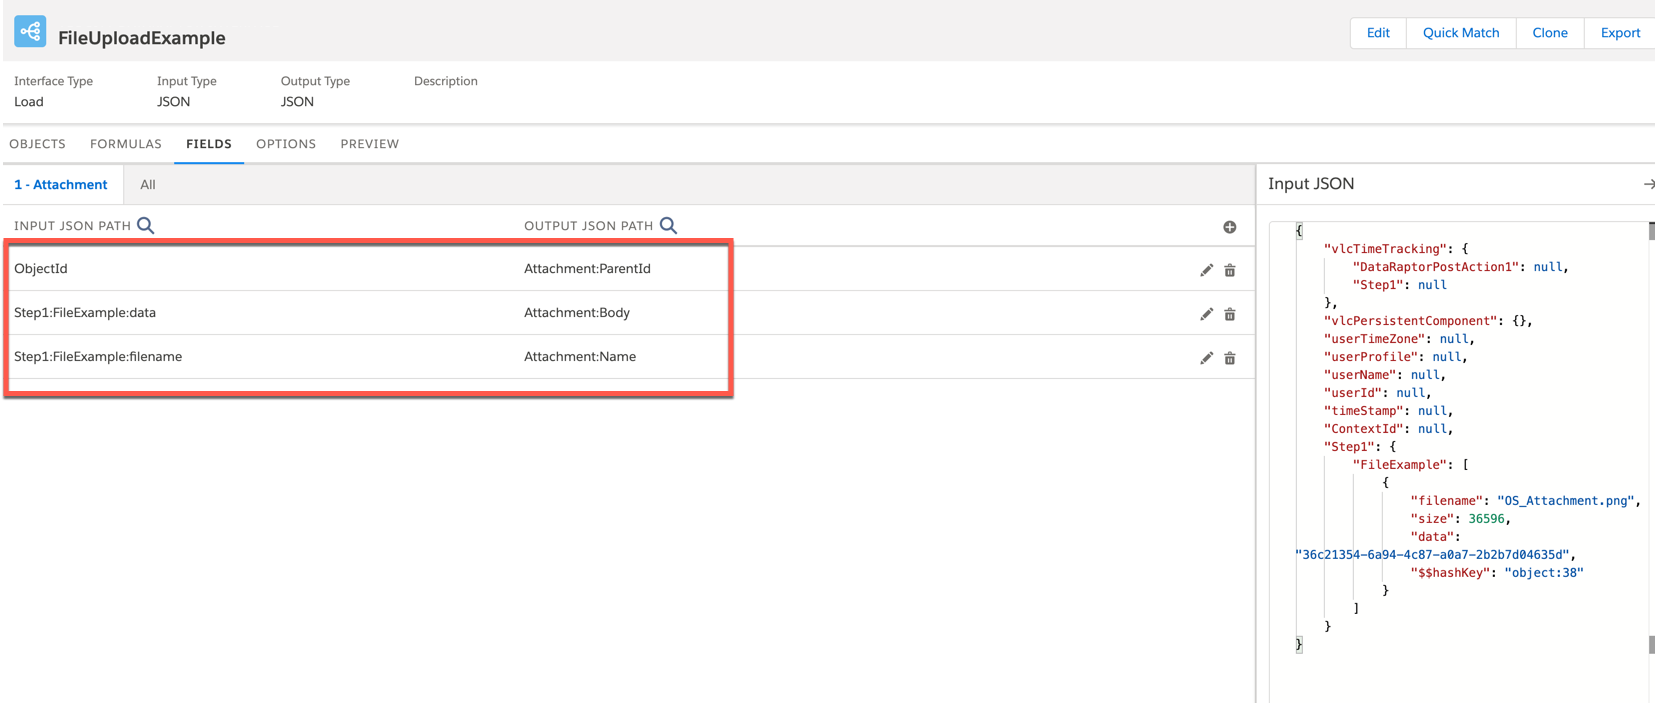
Task: Add a new field mapping with plus icon
Action: tap(1229, 227)
